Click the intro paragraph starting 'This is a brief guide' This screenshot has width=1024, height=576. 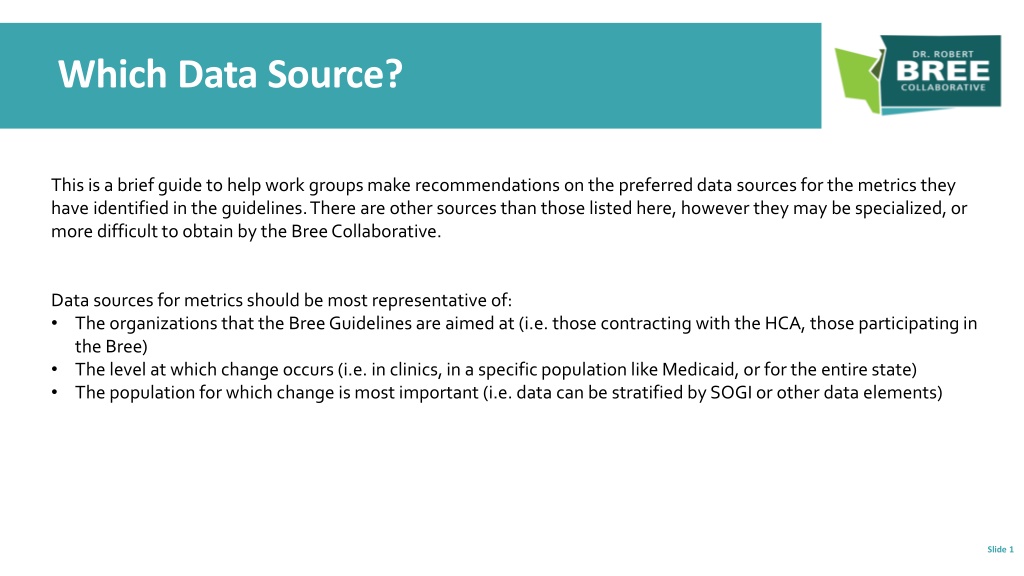click(509, 208)
